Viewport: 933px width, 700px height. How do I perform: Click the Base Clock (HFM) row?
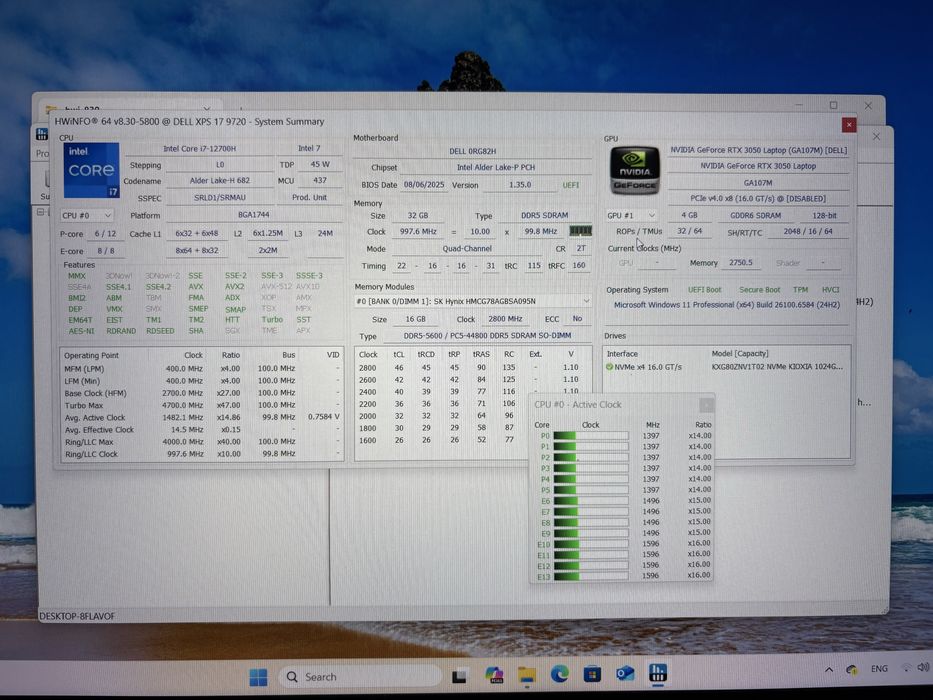[202, 393]
